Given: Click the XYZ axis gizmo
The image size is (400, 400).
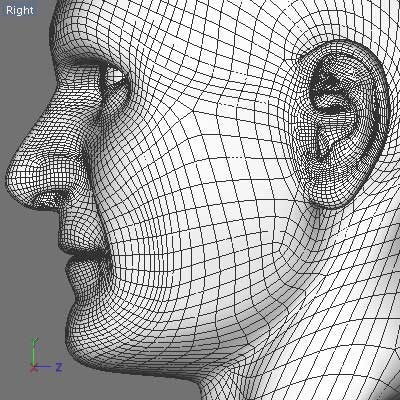Looking at the screenshot, I should tap(46, 356).
